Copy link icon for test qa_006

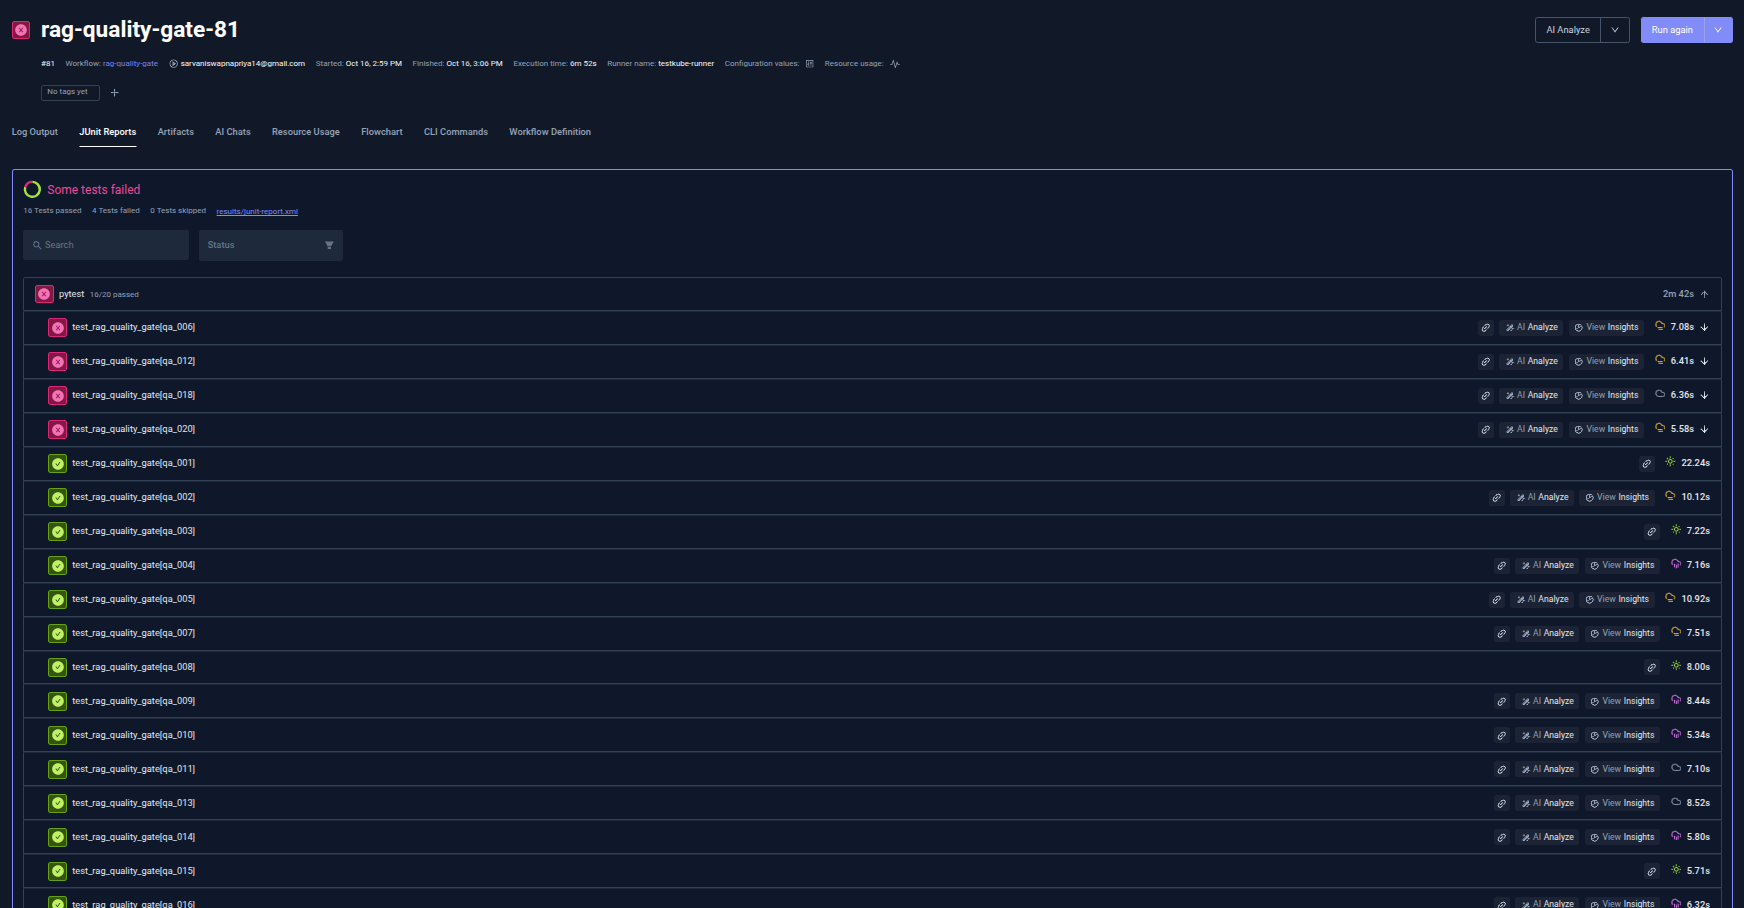coord(1486,327)
